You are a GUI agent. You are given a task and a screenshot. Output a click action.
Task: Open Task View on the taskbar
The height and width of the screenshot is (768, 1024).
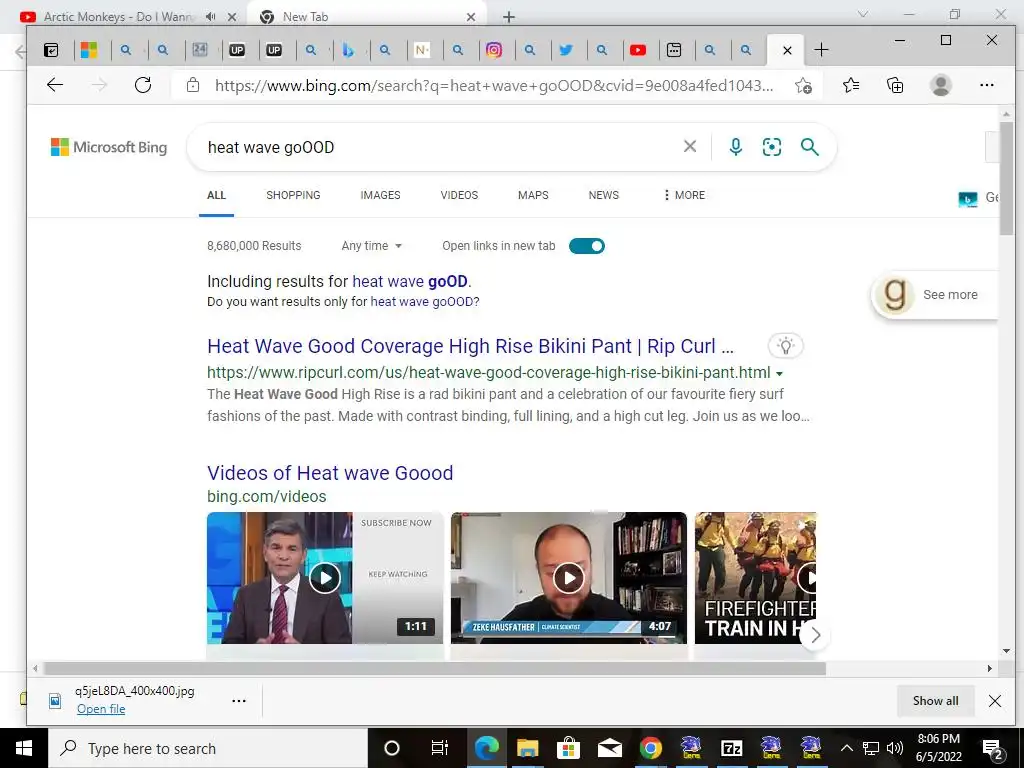[x=440, y=748]
